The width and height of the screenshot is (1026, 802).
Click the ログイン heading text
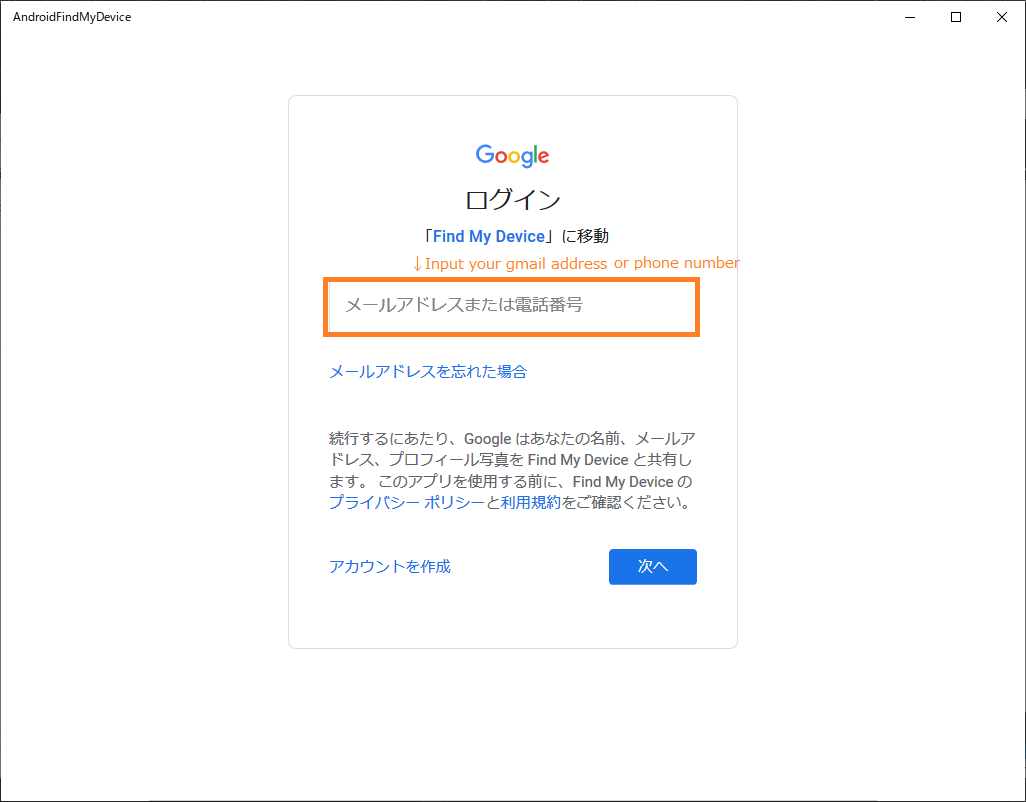[x=512, y=200]
